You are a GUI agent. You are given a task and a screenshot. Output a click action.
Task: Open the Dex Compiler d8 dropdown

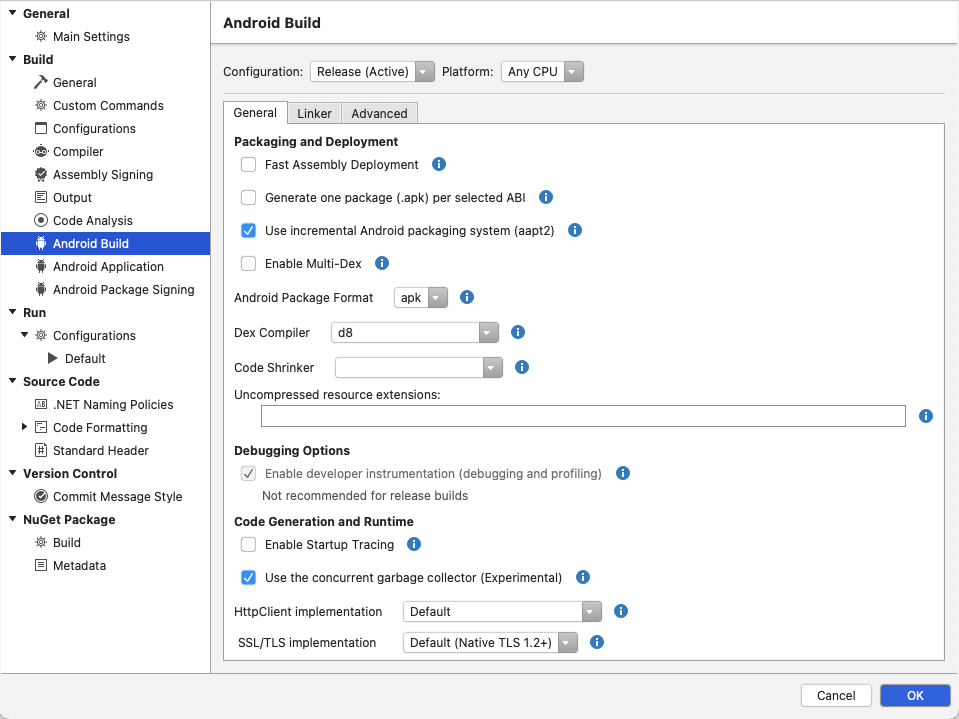(415, 333)
